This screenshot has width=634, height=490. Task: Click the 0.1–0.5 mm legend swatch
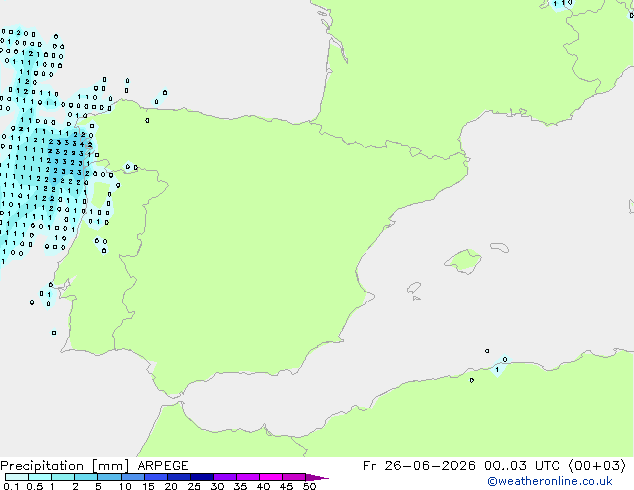[x=17, y=477]
